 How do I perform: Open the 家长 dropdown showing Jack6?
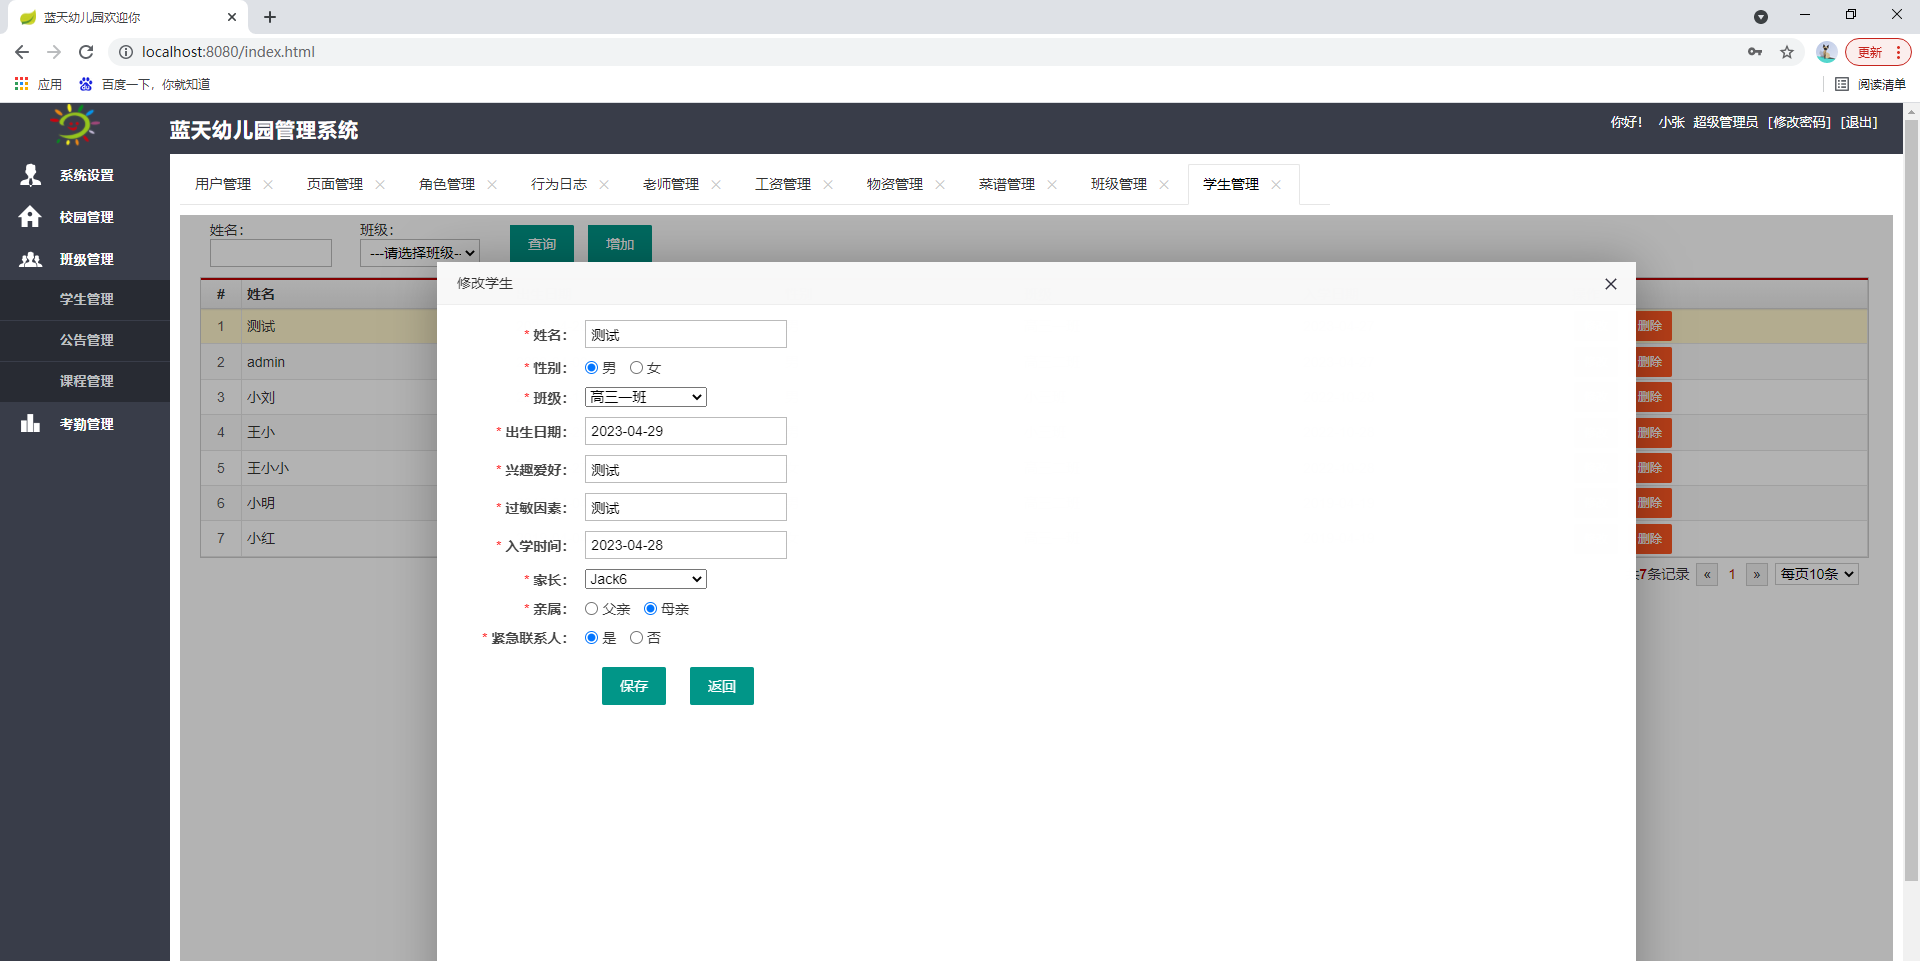click(645, 578)
